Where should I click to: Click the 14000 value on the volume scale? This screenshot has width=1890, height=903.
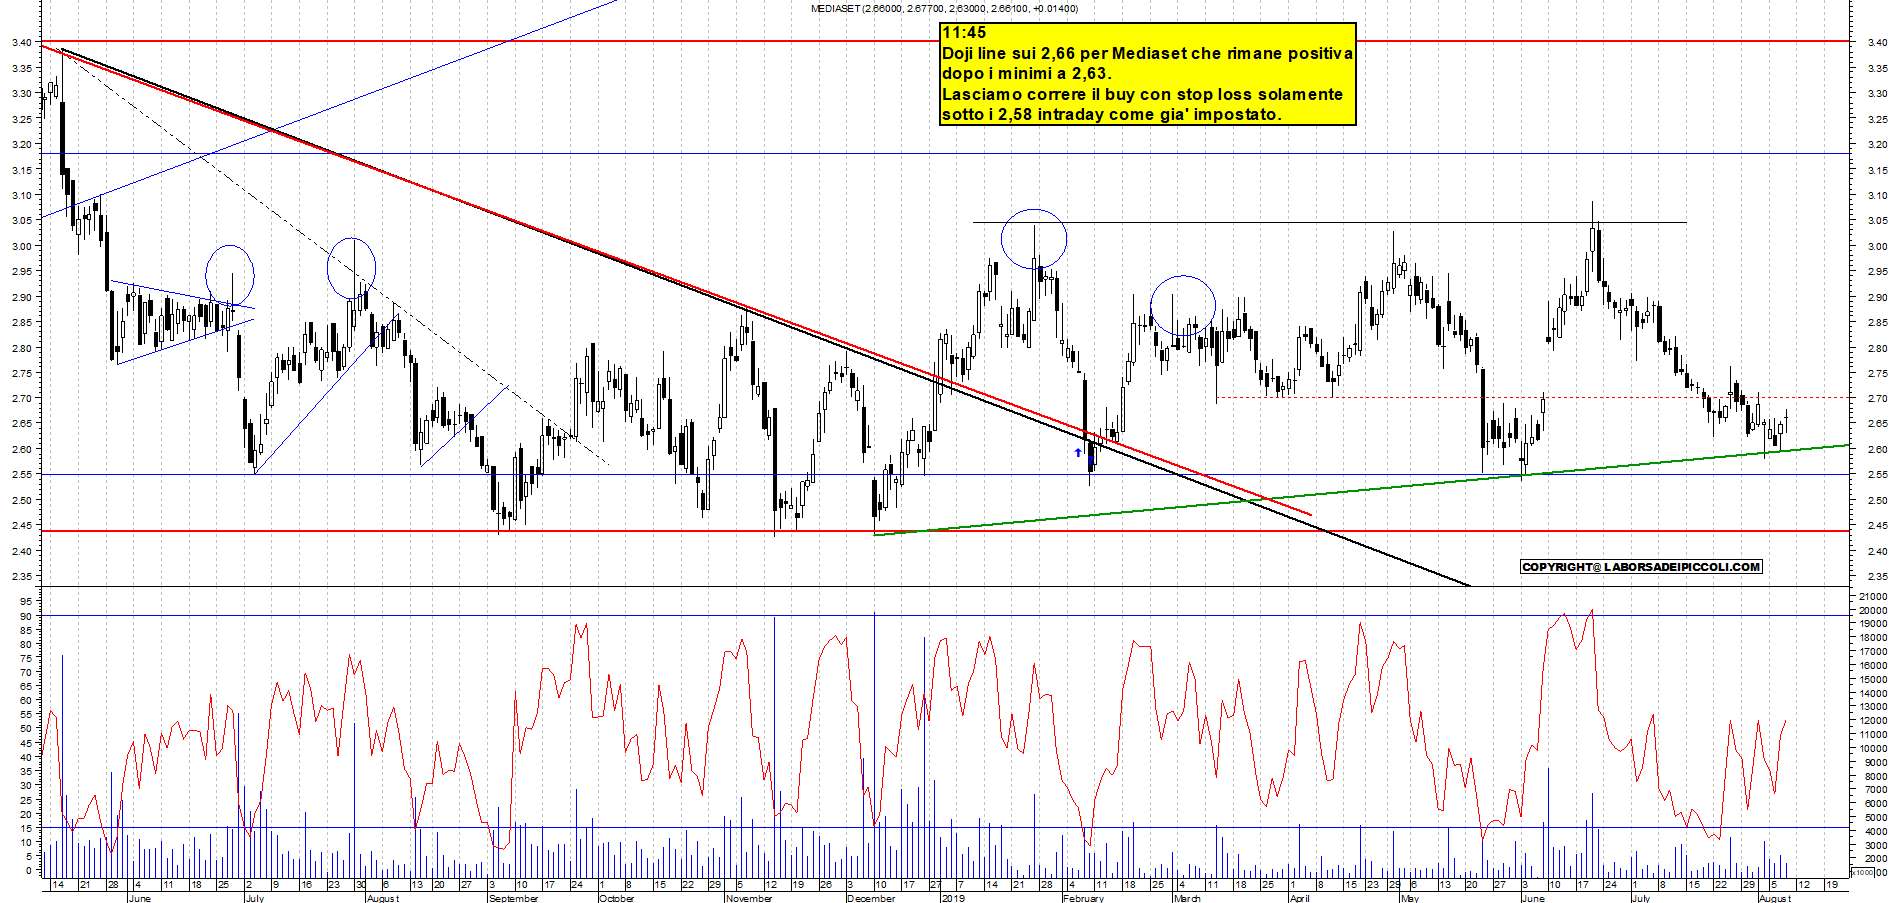click(1872, 694)
